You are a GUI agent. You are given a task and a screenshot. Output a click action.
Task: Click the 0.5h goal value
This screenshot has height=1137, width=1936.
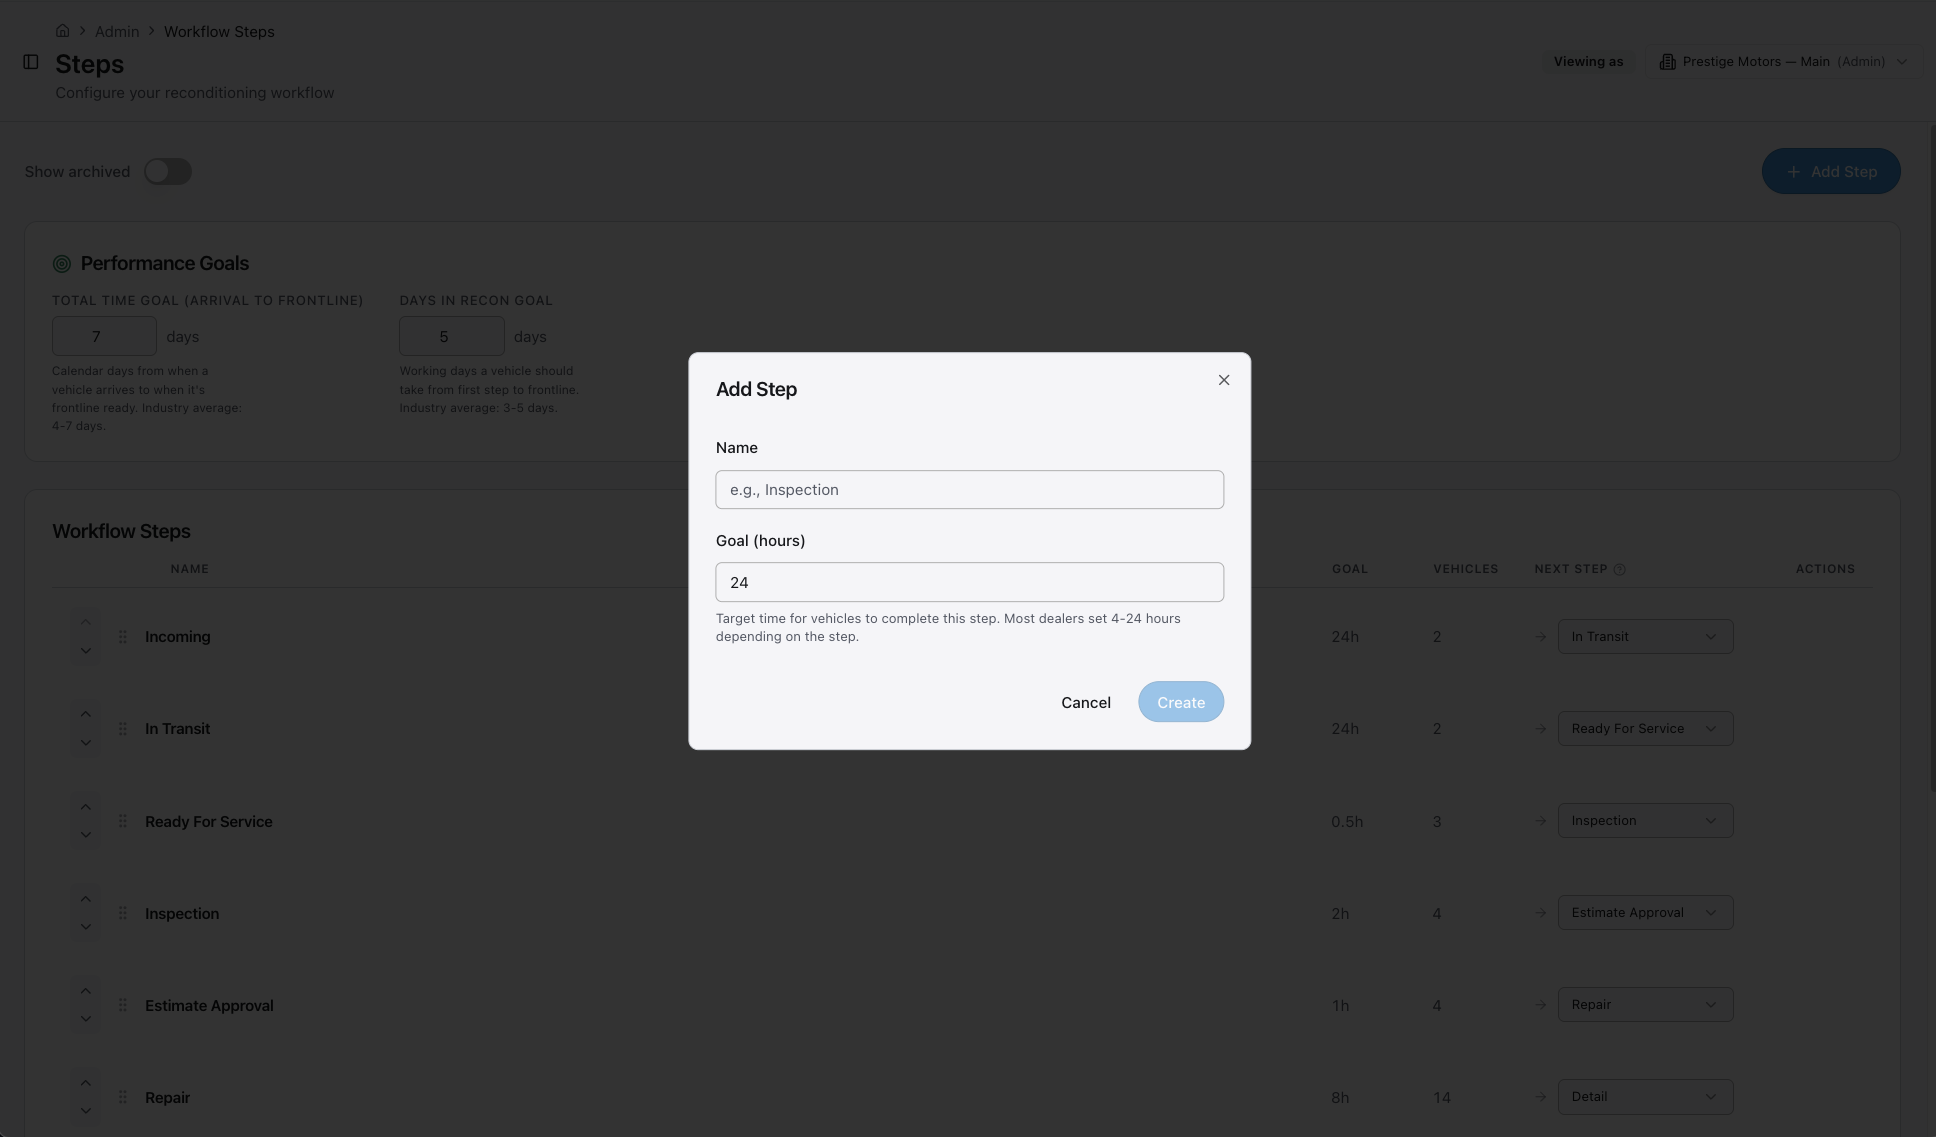click(x=1347, y=822)
